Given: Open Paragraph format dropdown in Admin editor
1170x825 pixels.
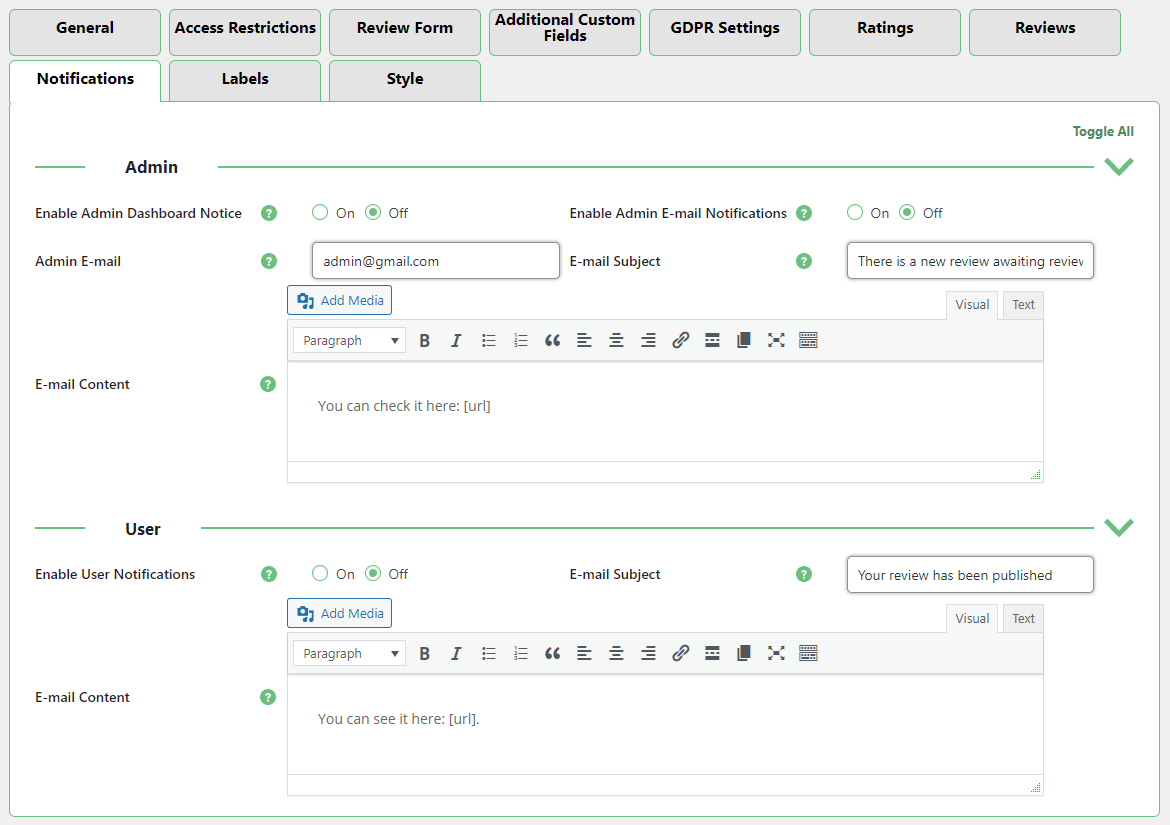Looking at the screenshot, I should click(349, 341).
